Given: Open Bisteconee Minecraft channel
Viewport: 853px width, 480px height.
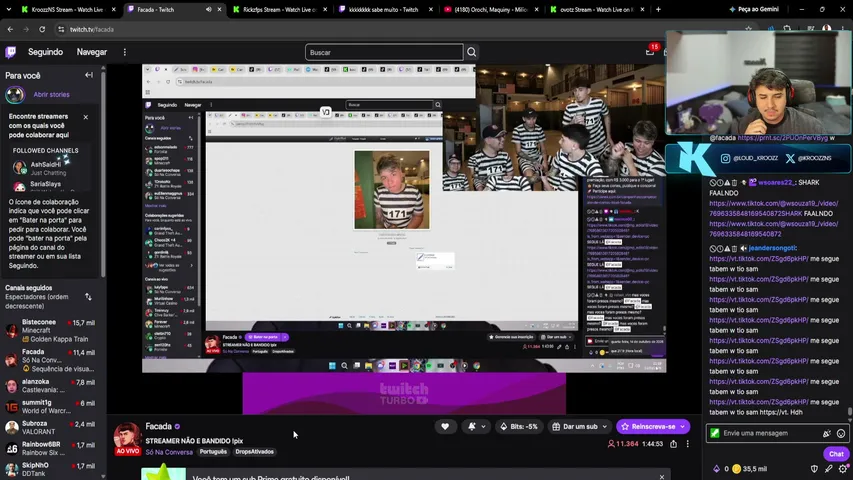Looking at the screenshot, I should (x=50, y=330).
